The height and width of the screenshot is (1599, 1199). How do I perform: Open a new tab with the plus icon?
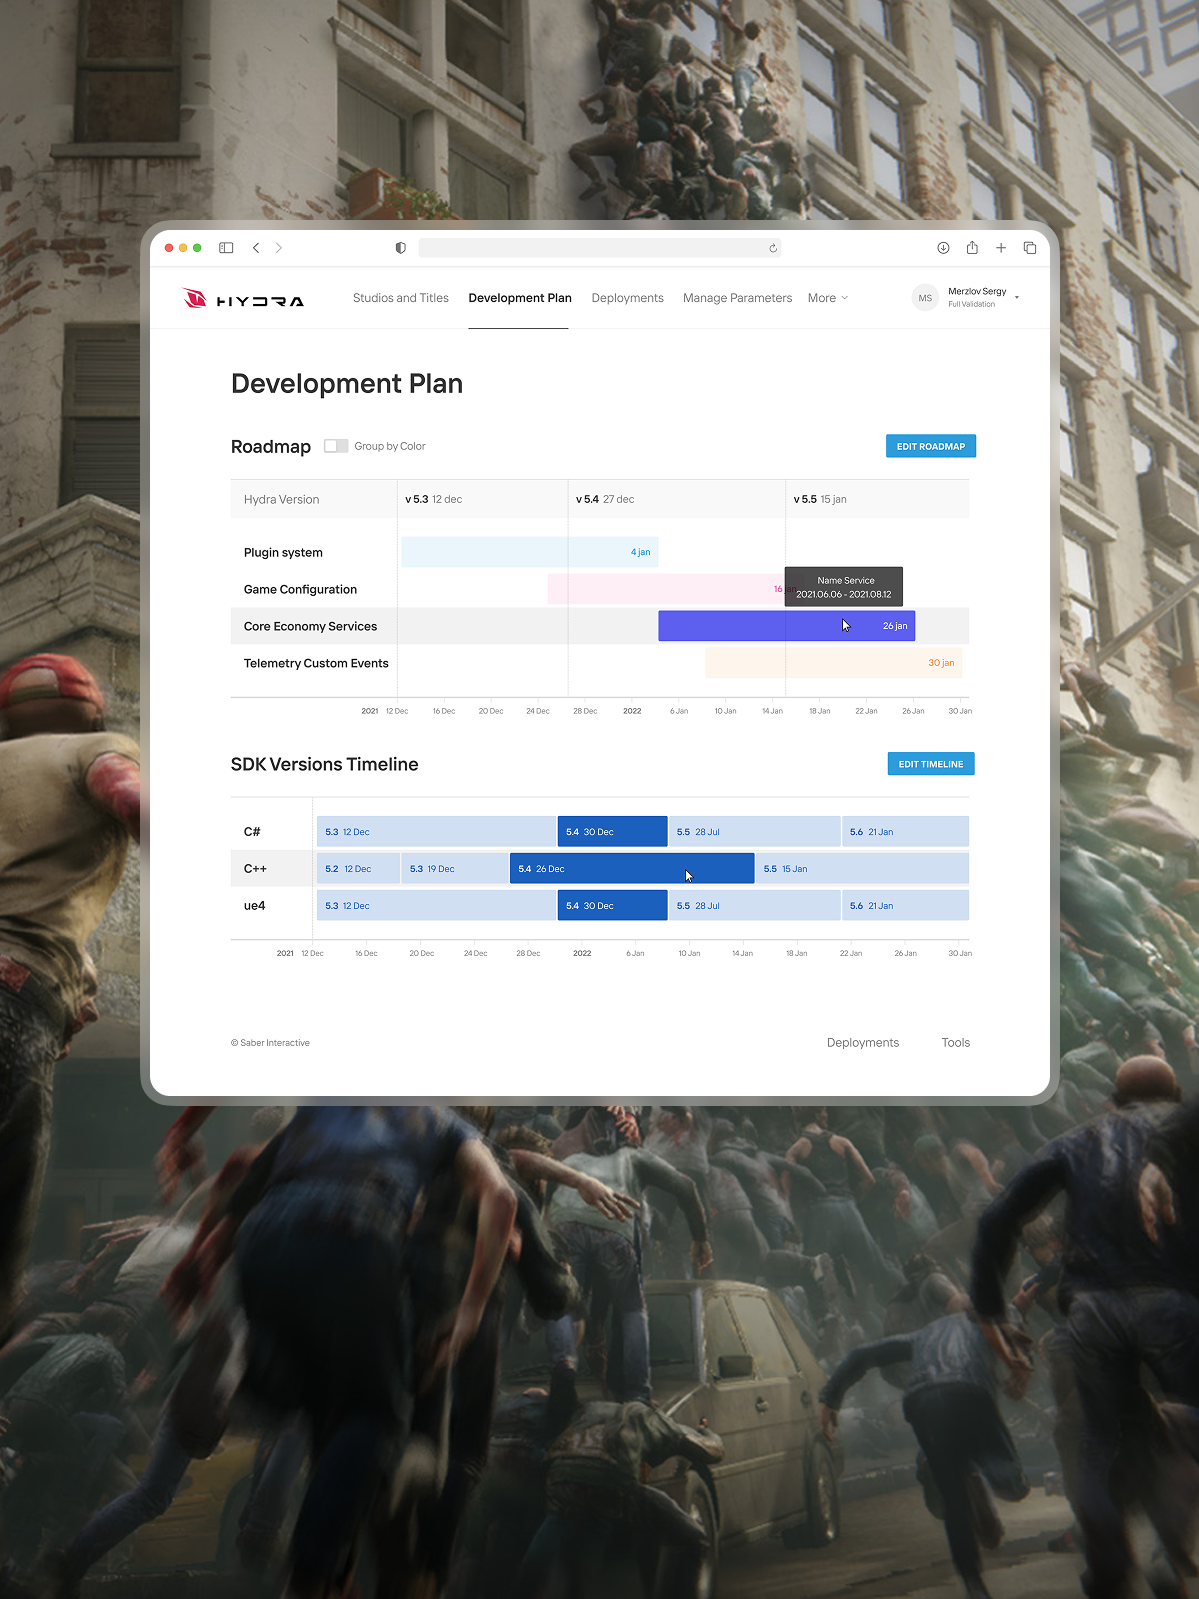tap(1000, 248)
